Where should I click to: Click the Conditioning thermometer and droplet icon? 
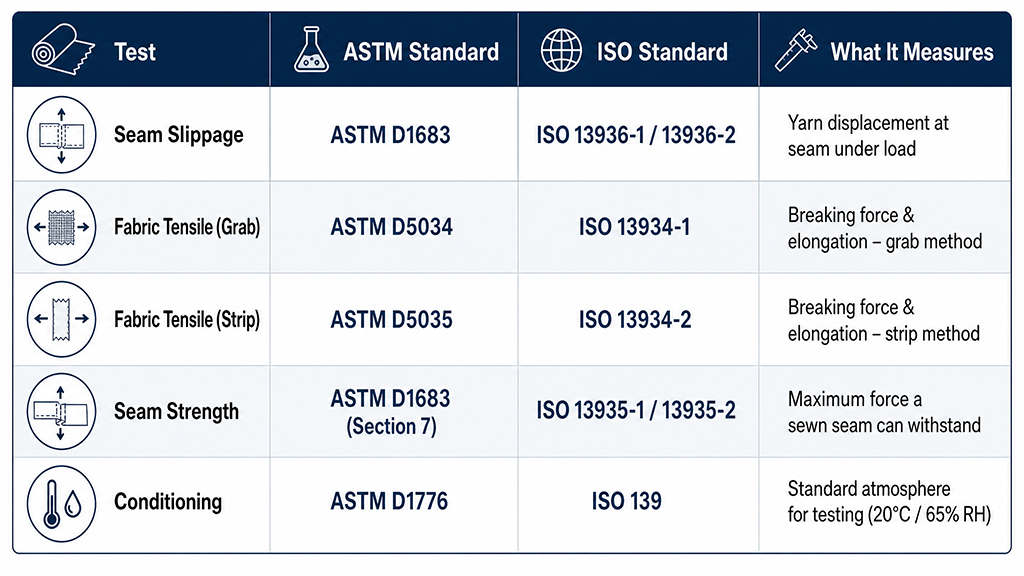[61, 504]
